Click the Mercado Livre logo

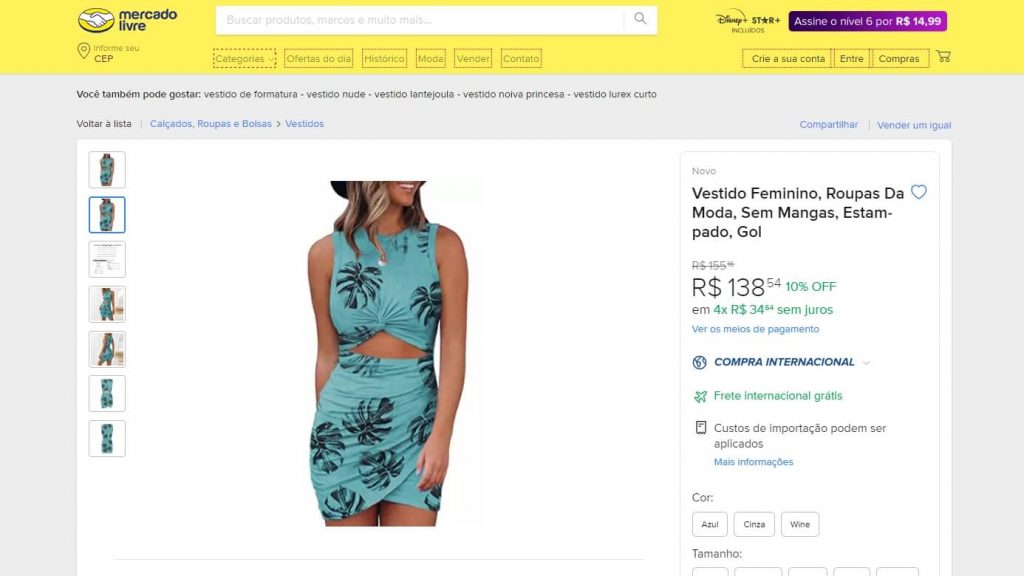[x=127, y=20]
